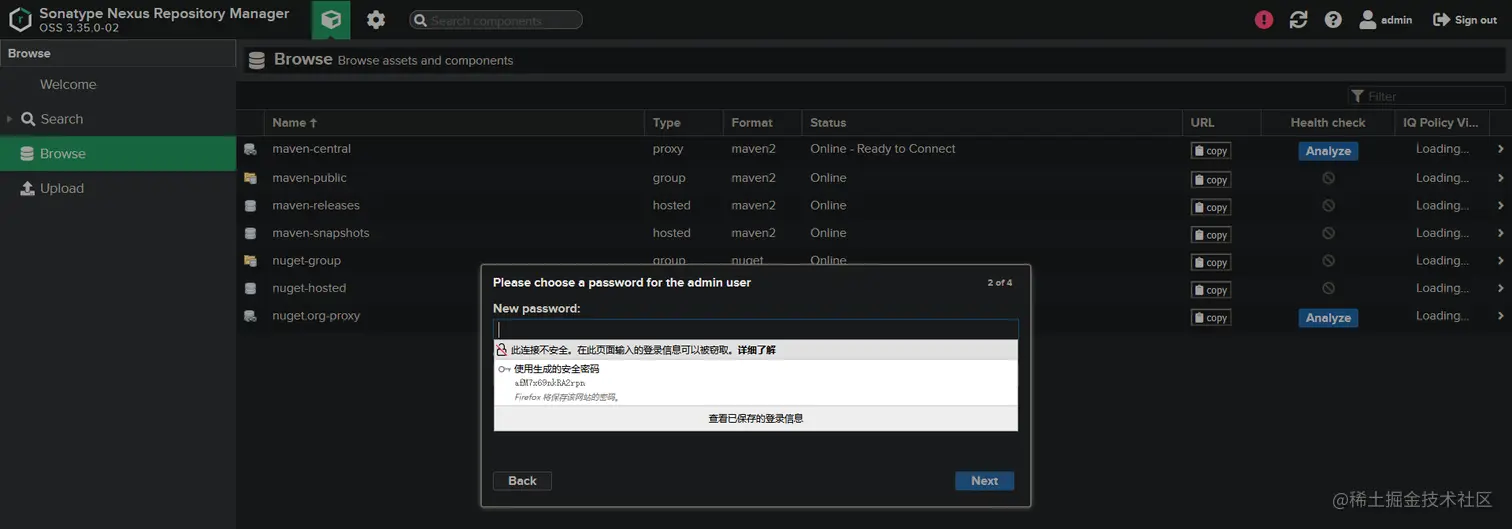
Task: Click the admin user account
Action: [1385, 20]
